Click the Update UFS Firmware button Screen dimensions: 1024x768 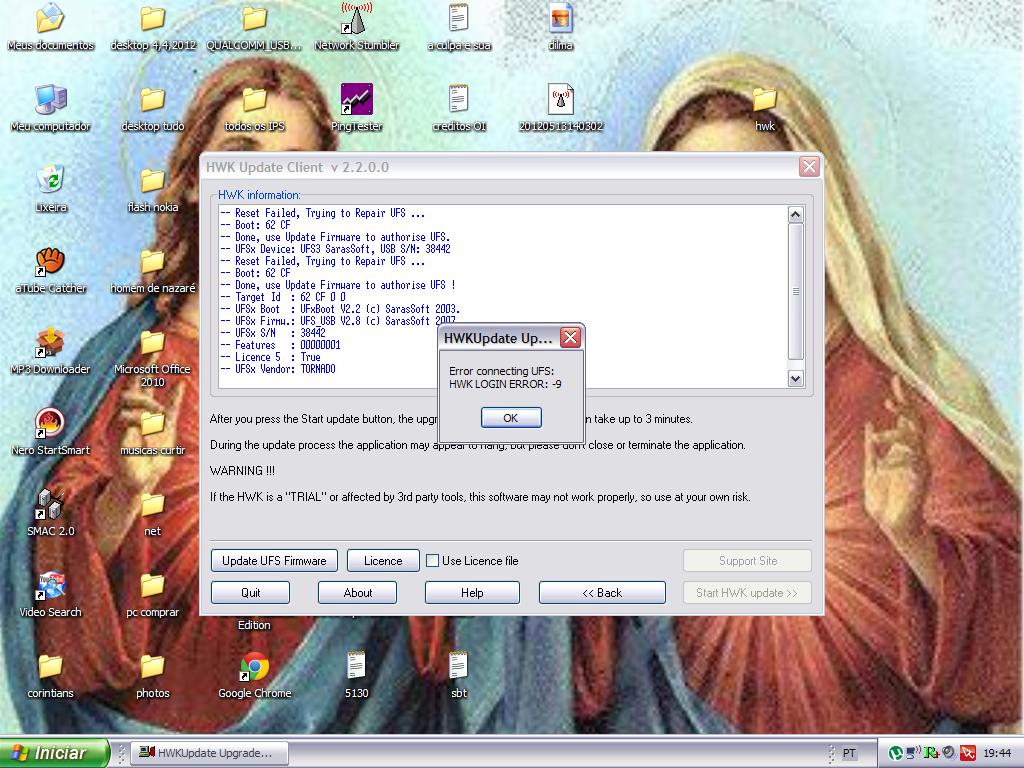coord(274,560)
